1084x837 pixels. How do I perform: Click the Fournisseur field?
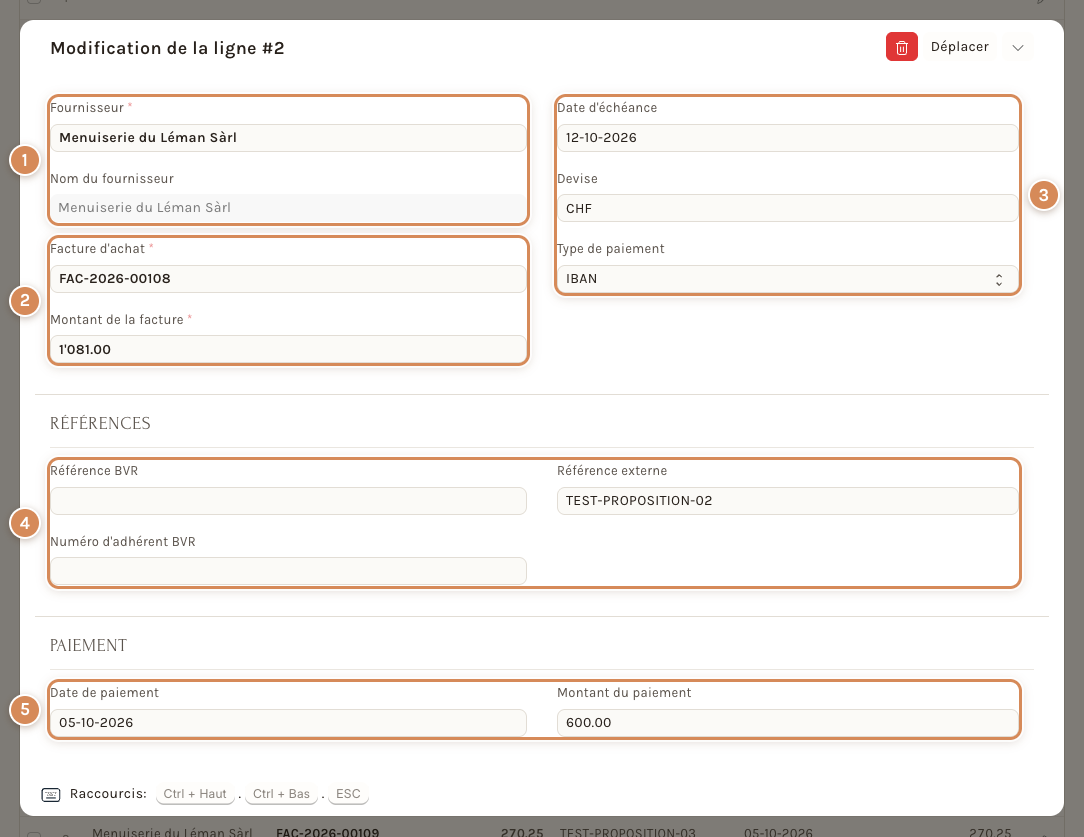pos(288,138)
